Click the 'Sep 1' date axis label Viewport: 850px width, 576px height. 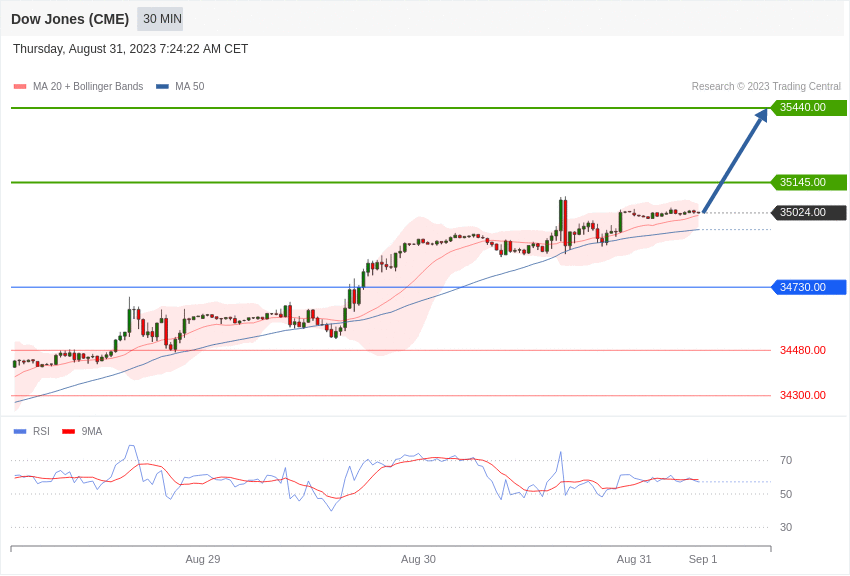point(703,559)
